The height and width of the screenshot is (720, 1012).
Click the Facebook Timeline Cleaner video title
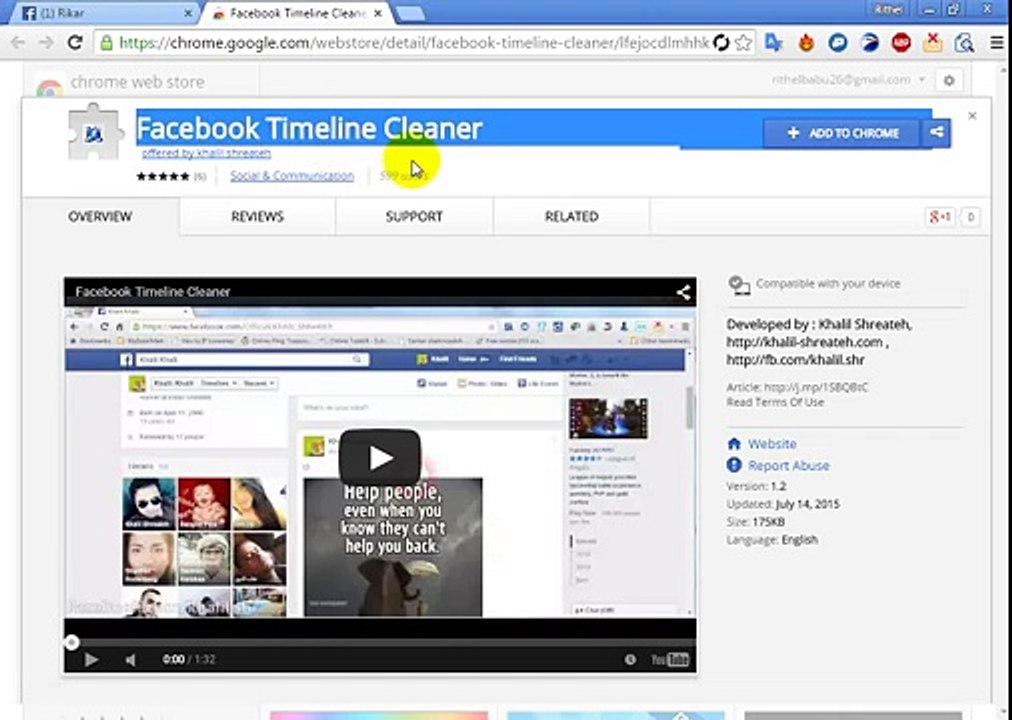[152, 292]
